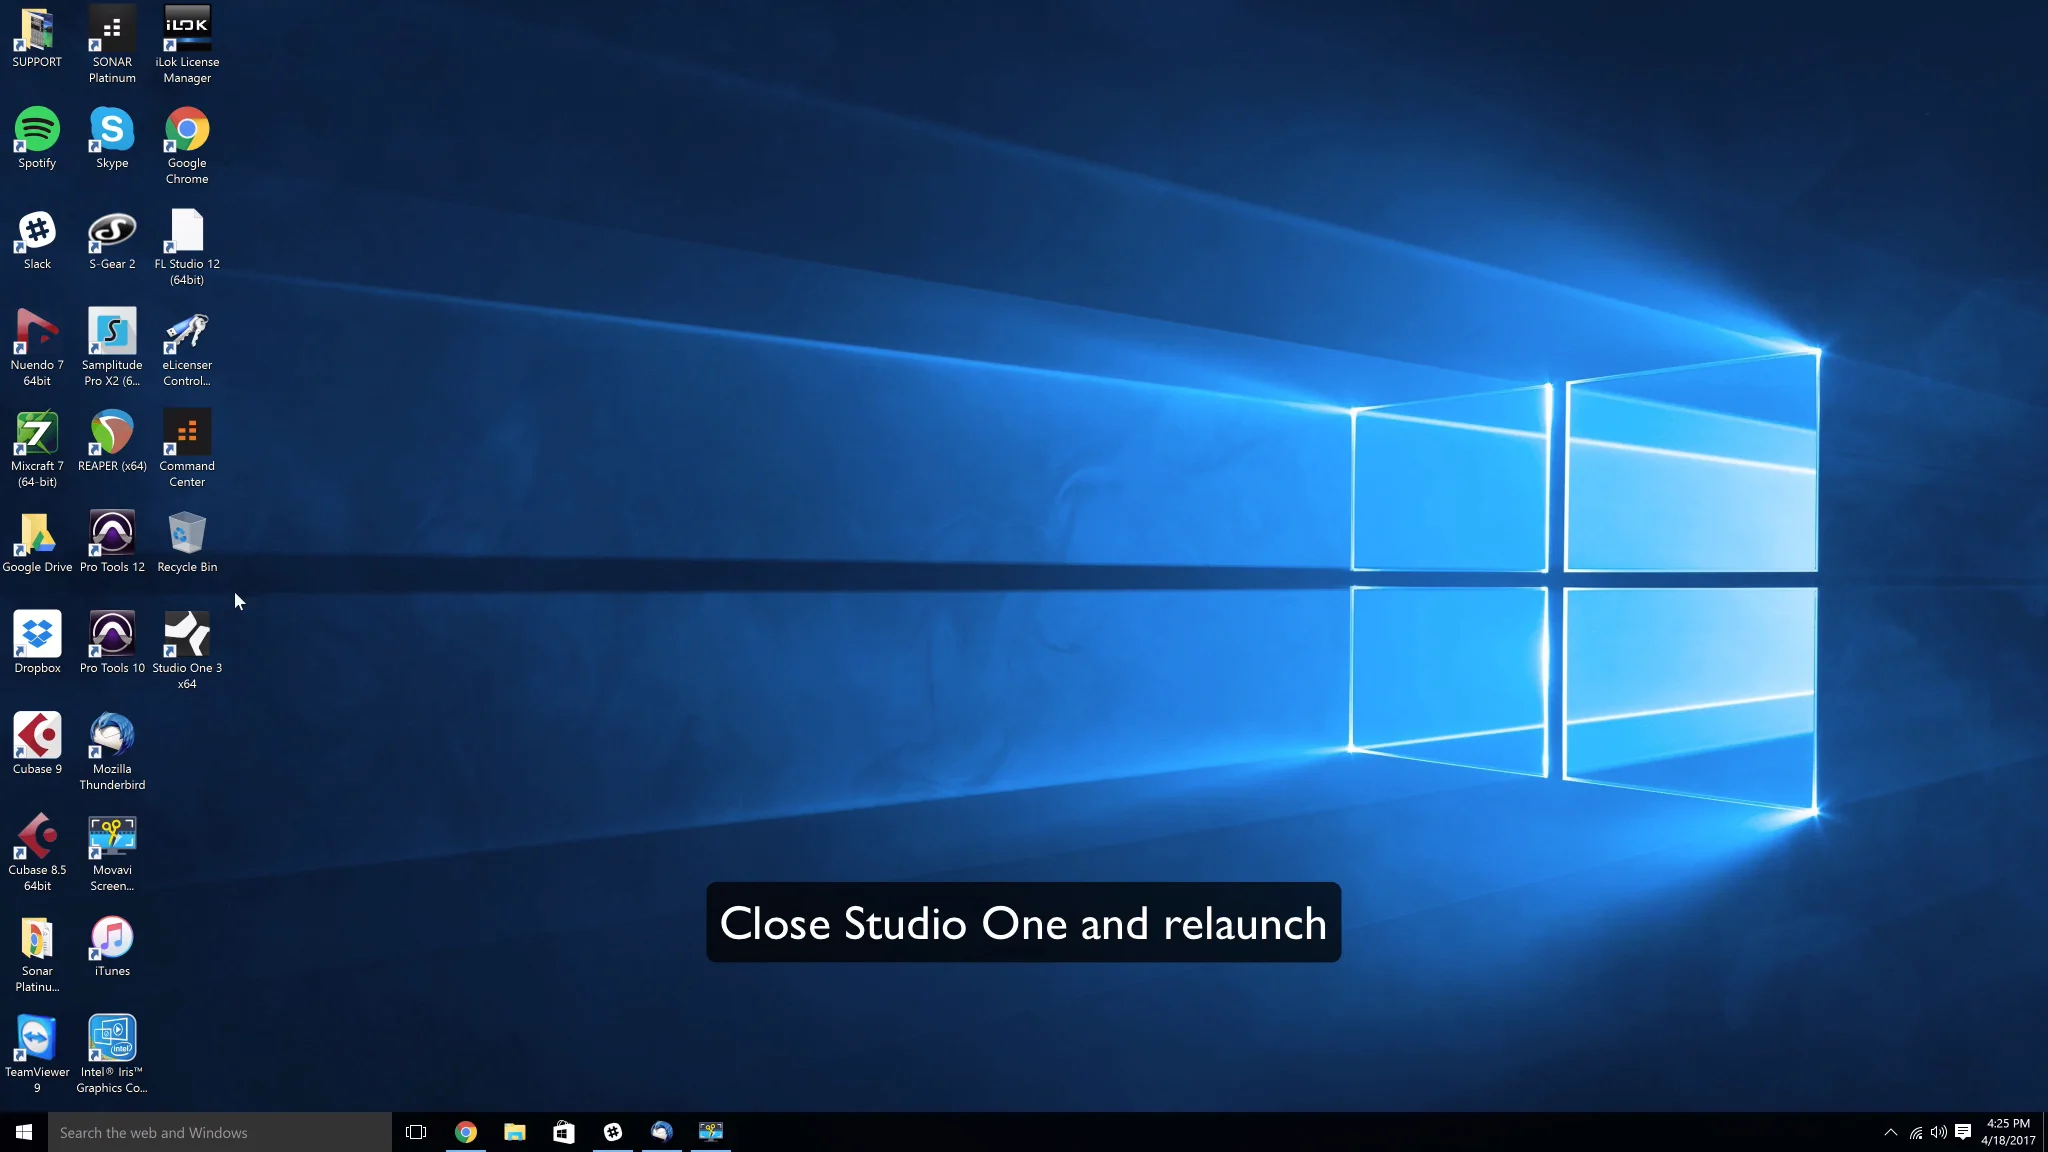
Task: Click the Movavi Screen Capture shortcut
Action: pos(112,854)
